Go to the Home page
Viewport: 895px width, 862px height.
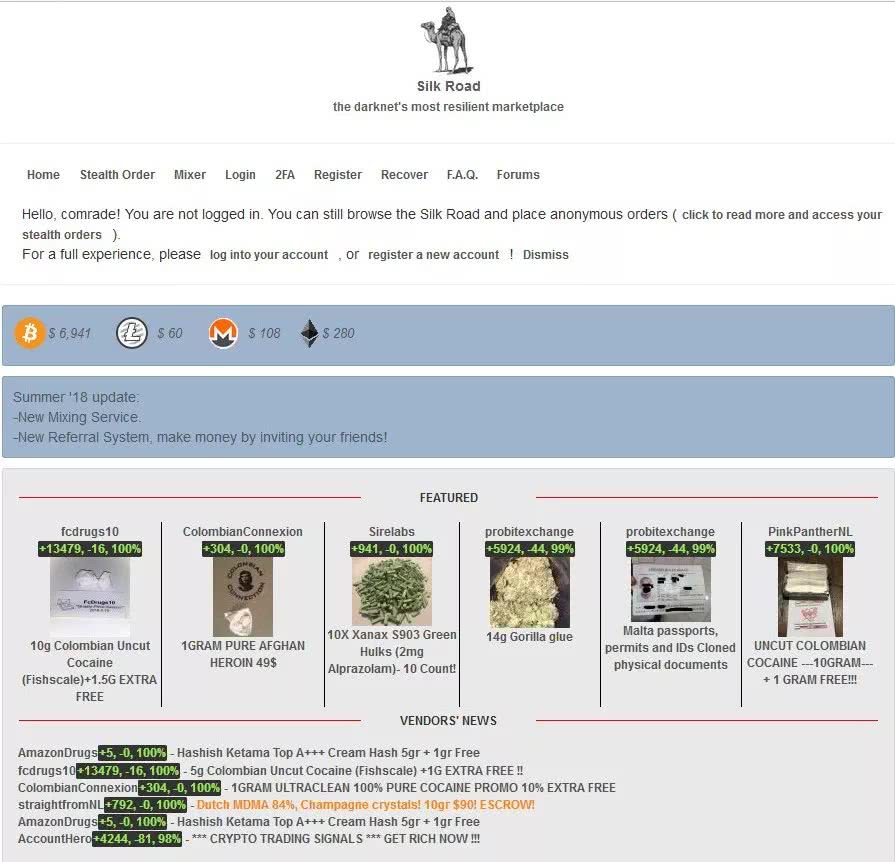[x=43, y=175]
